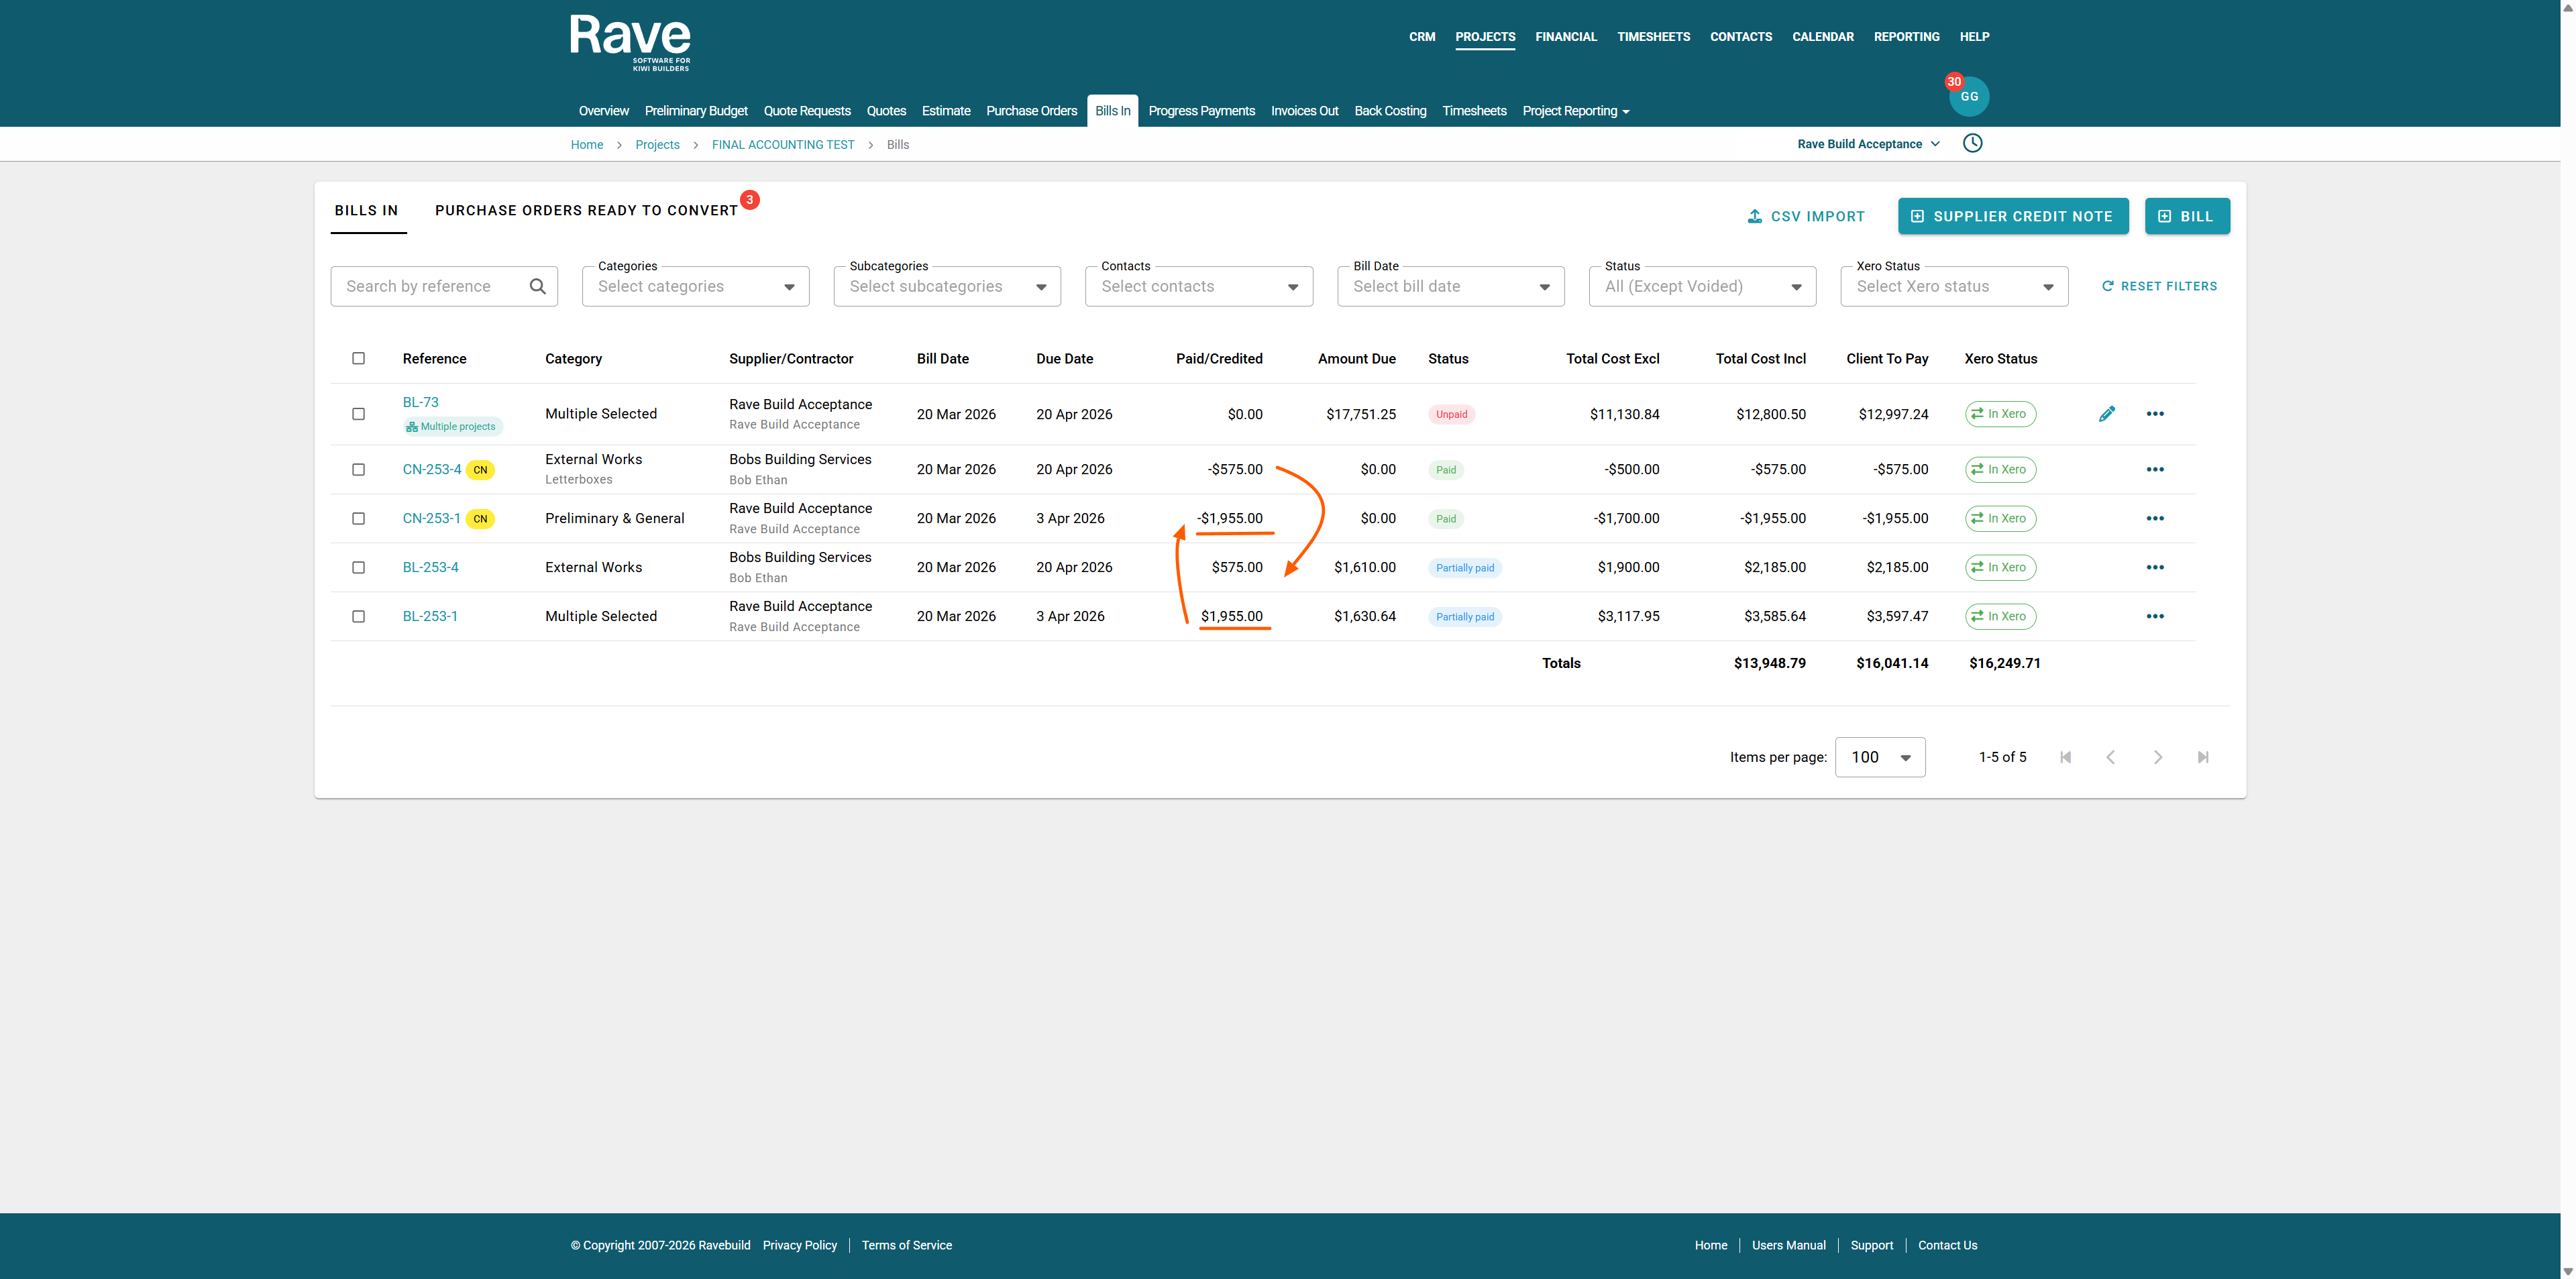Open Items per page dropdown
The height and width of the screenshot is (1279, 2576).
[1879, 757]
